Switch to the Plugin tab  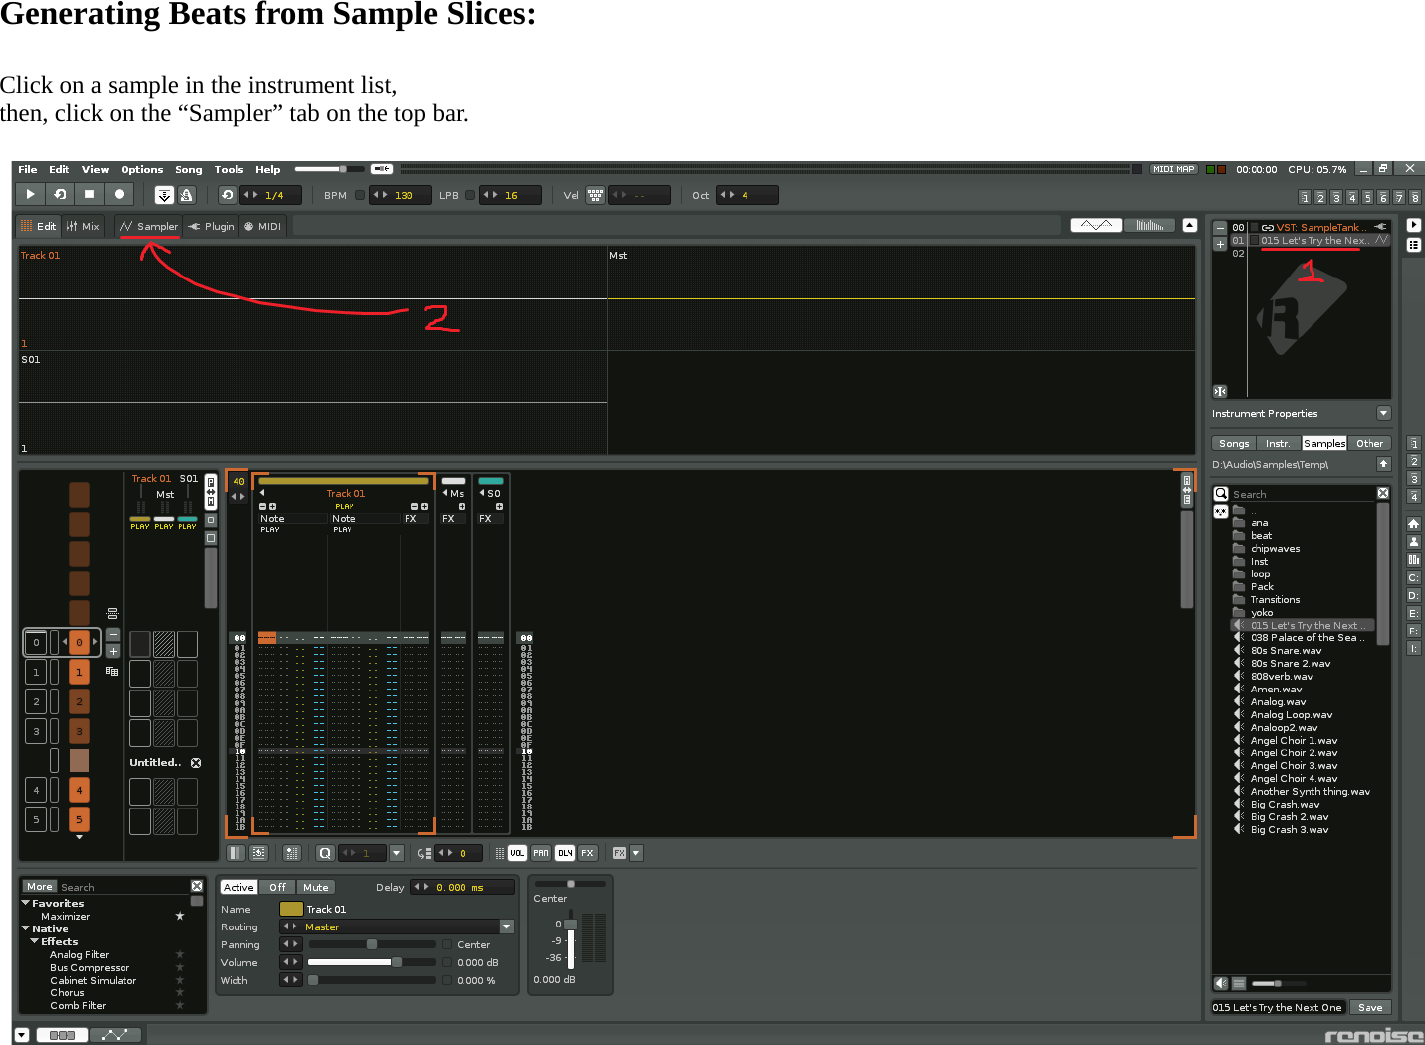coord(211,226)
